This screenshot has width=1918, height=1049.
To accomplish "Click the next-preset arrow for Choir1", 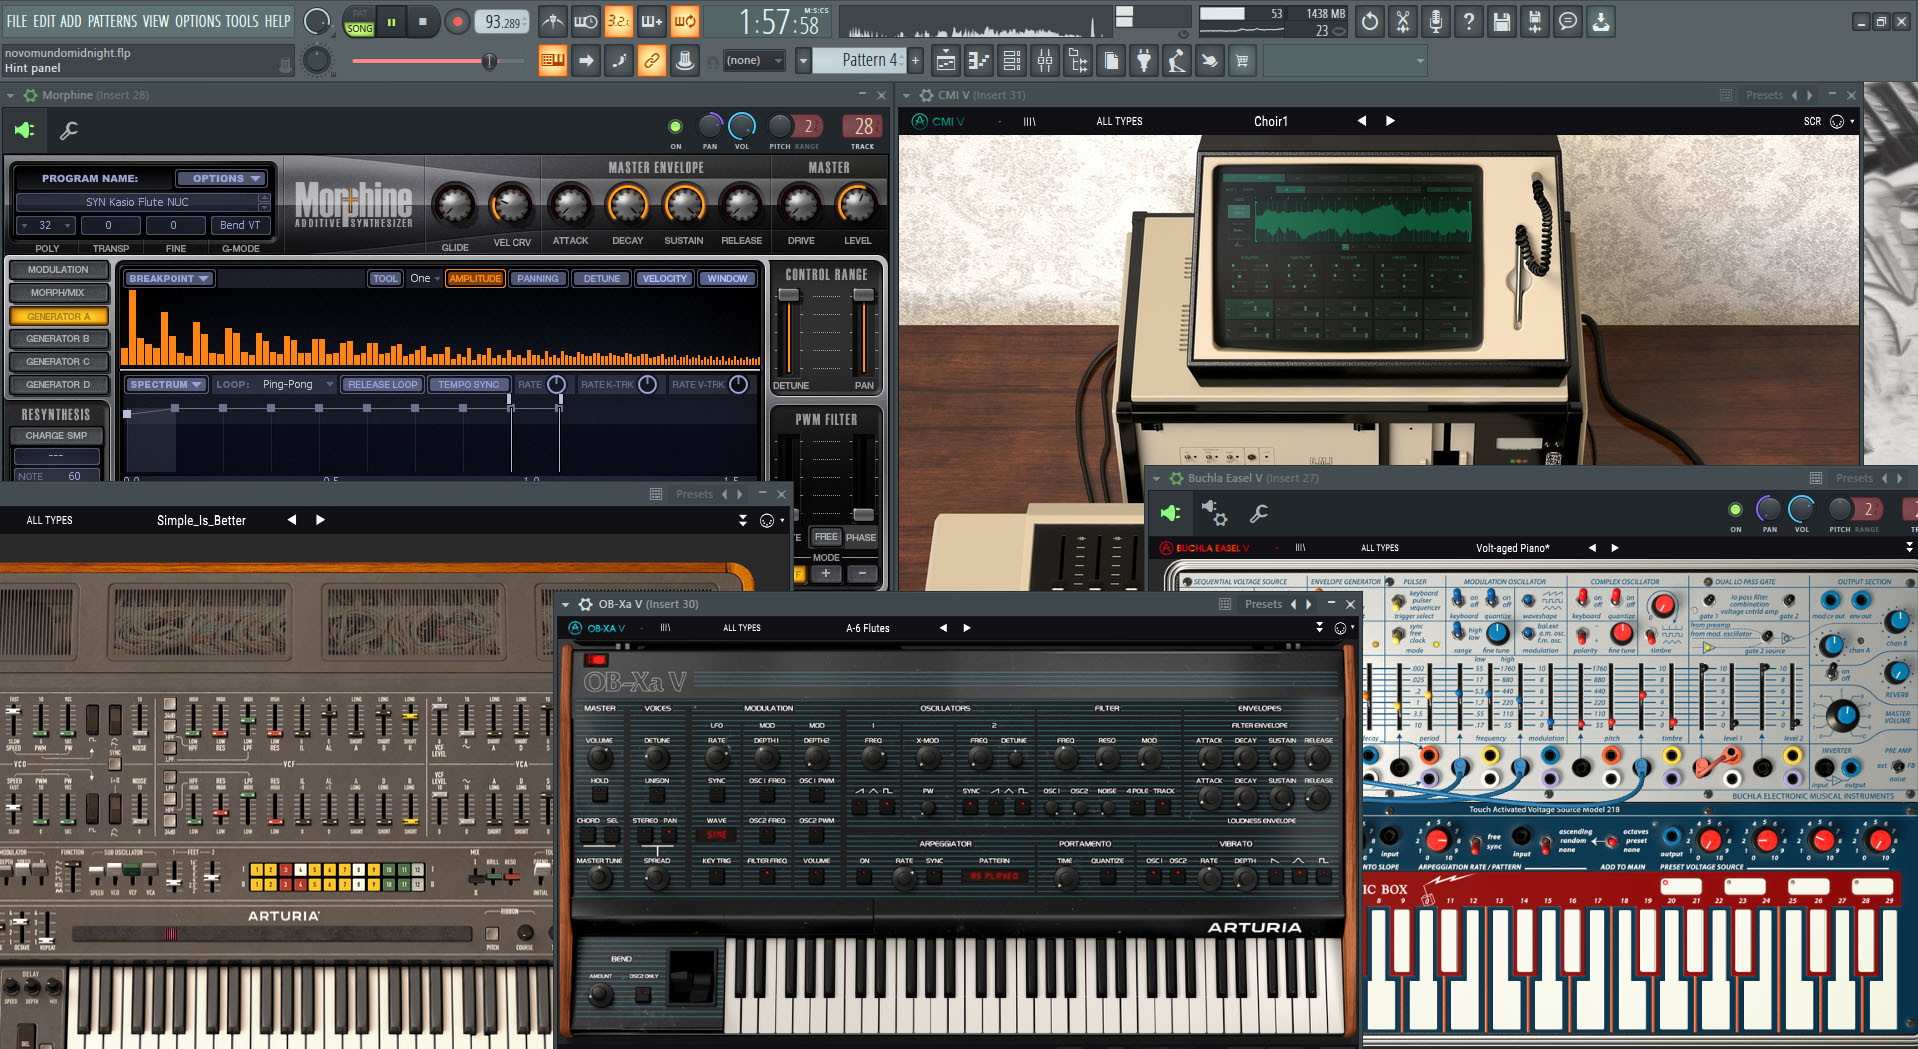I will pyautogui.click(x=1390, y=120).
